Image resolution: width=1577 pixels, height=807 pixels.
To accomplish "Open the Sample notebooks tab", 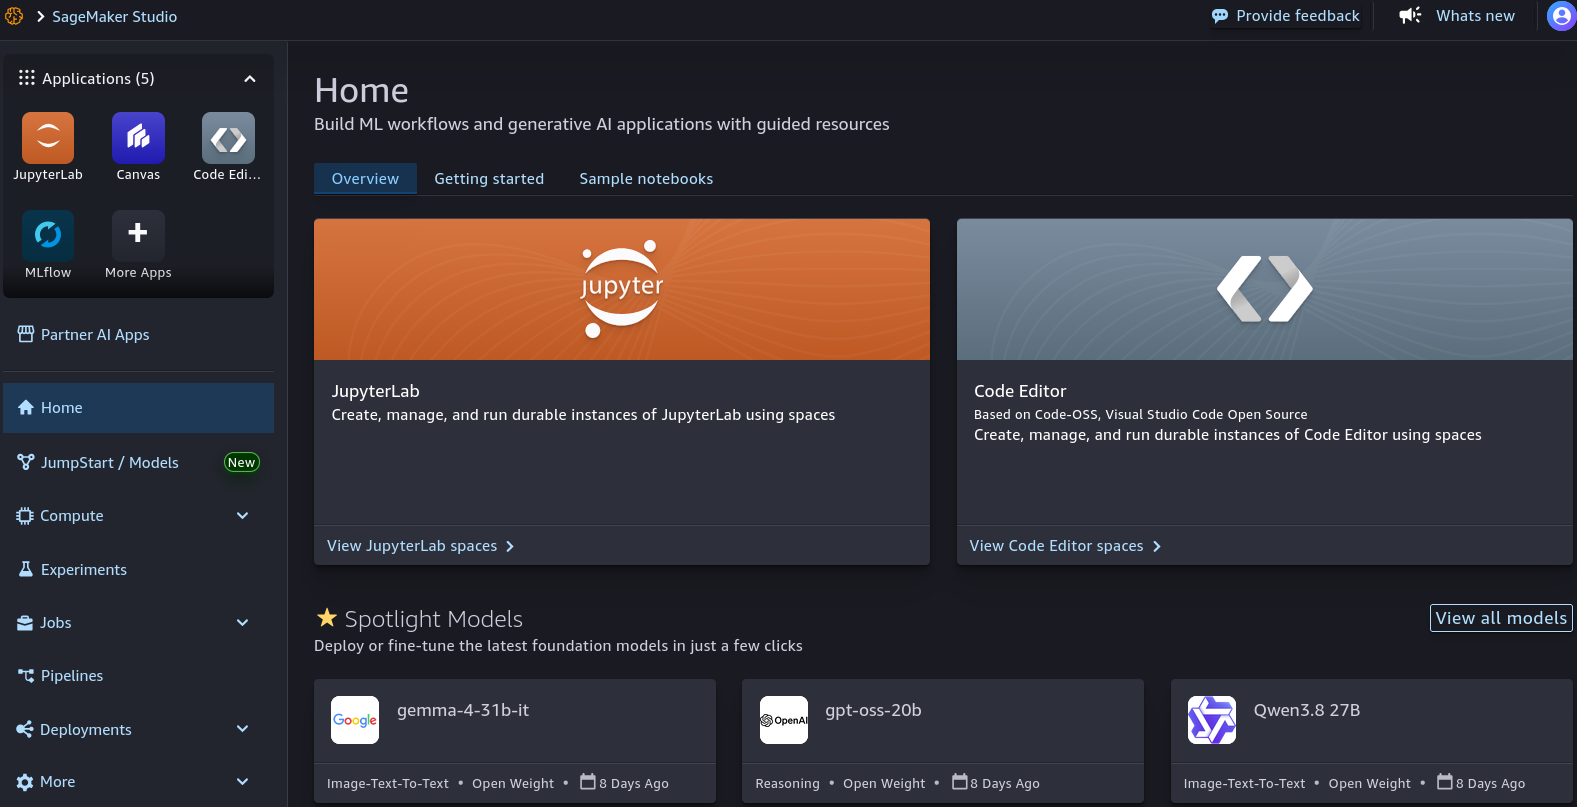I will (x=646, y=178).
